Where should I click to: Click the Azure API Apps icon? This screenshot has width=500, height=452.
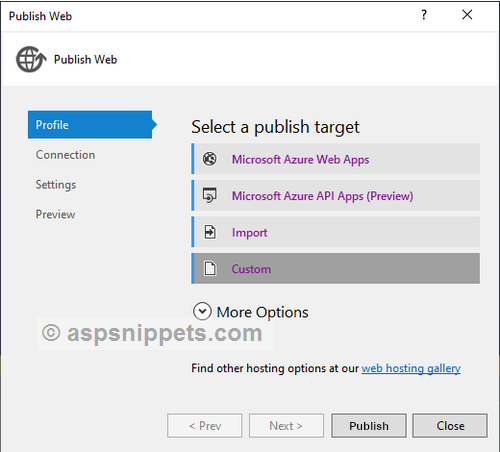210,195
